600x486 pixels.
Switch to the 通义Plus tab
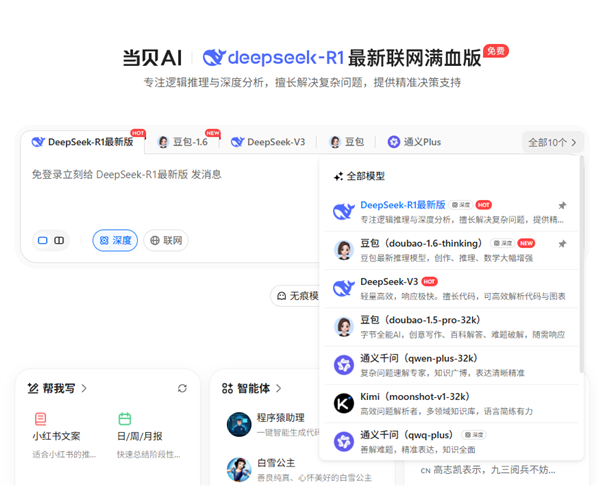click(414, 142)
